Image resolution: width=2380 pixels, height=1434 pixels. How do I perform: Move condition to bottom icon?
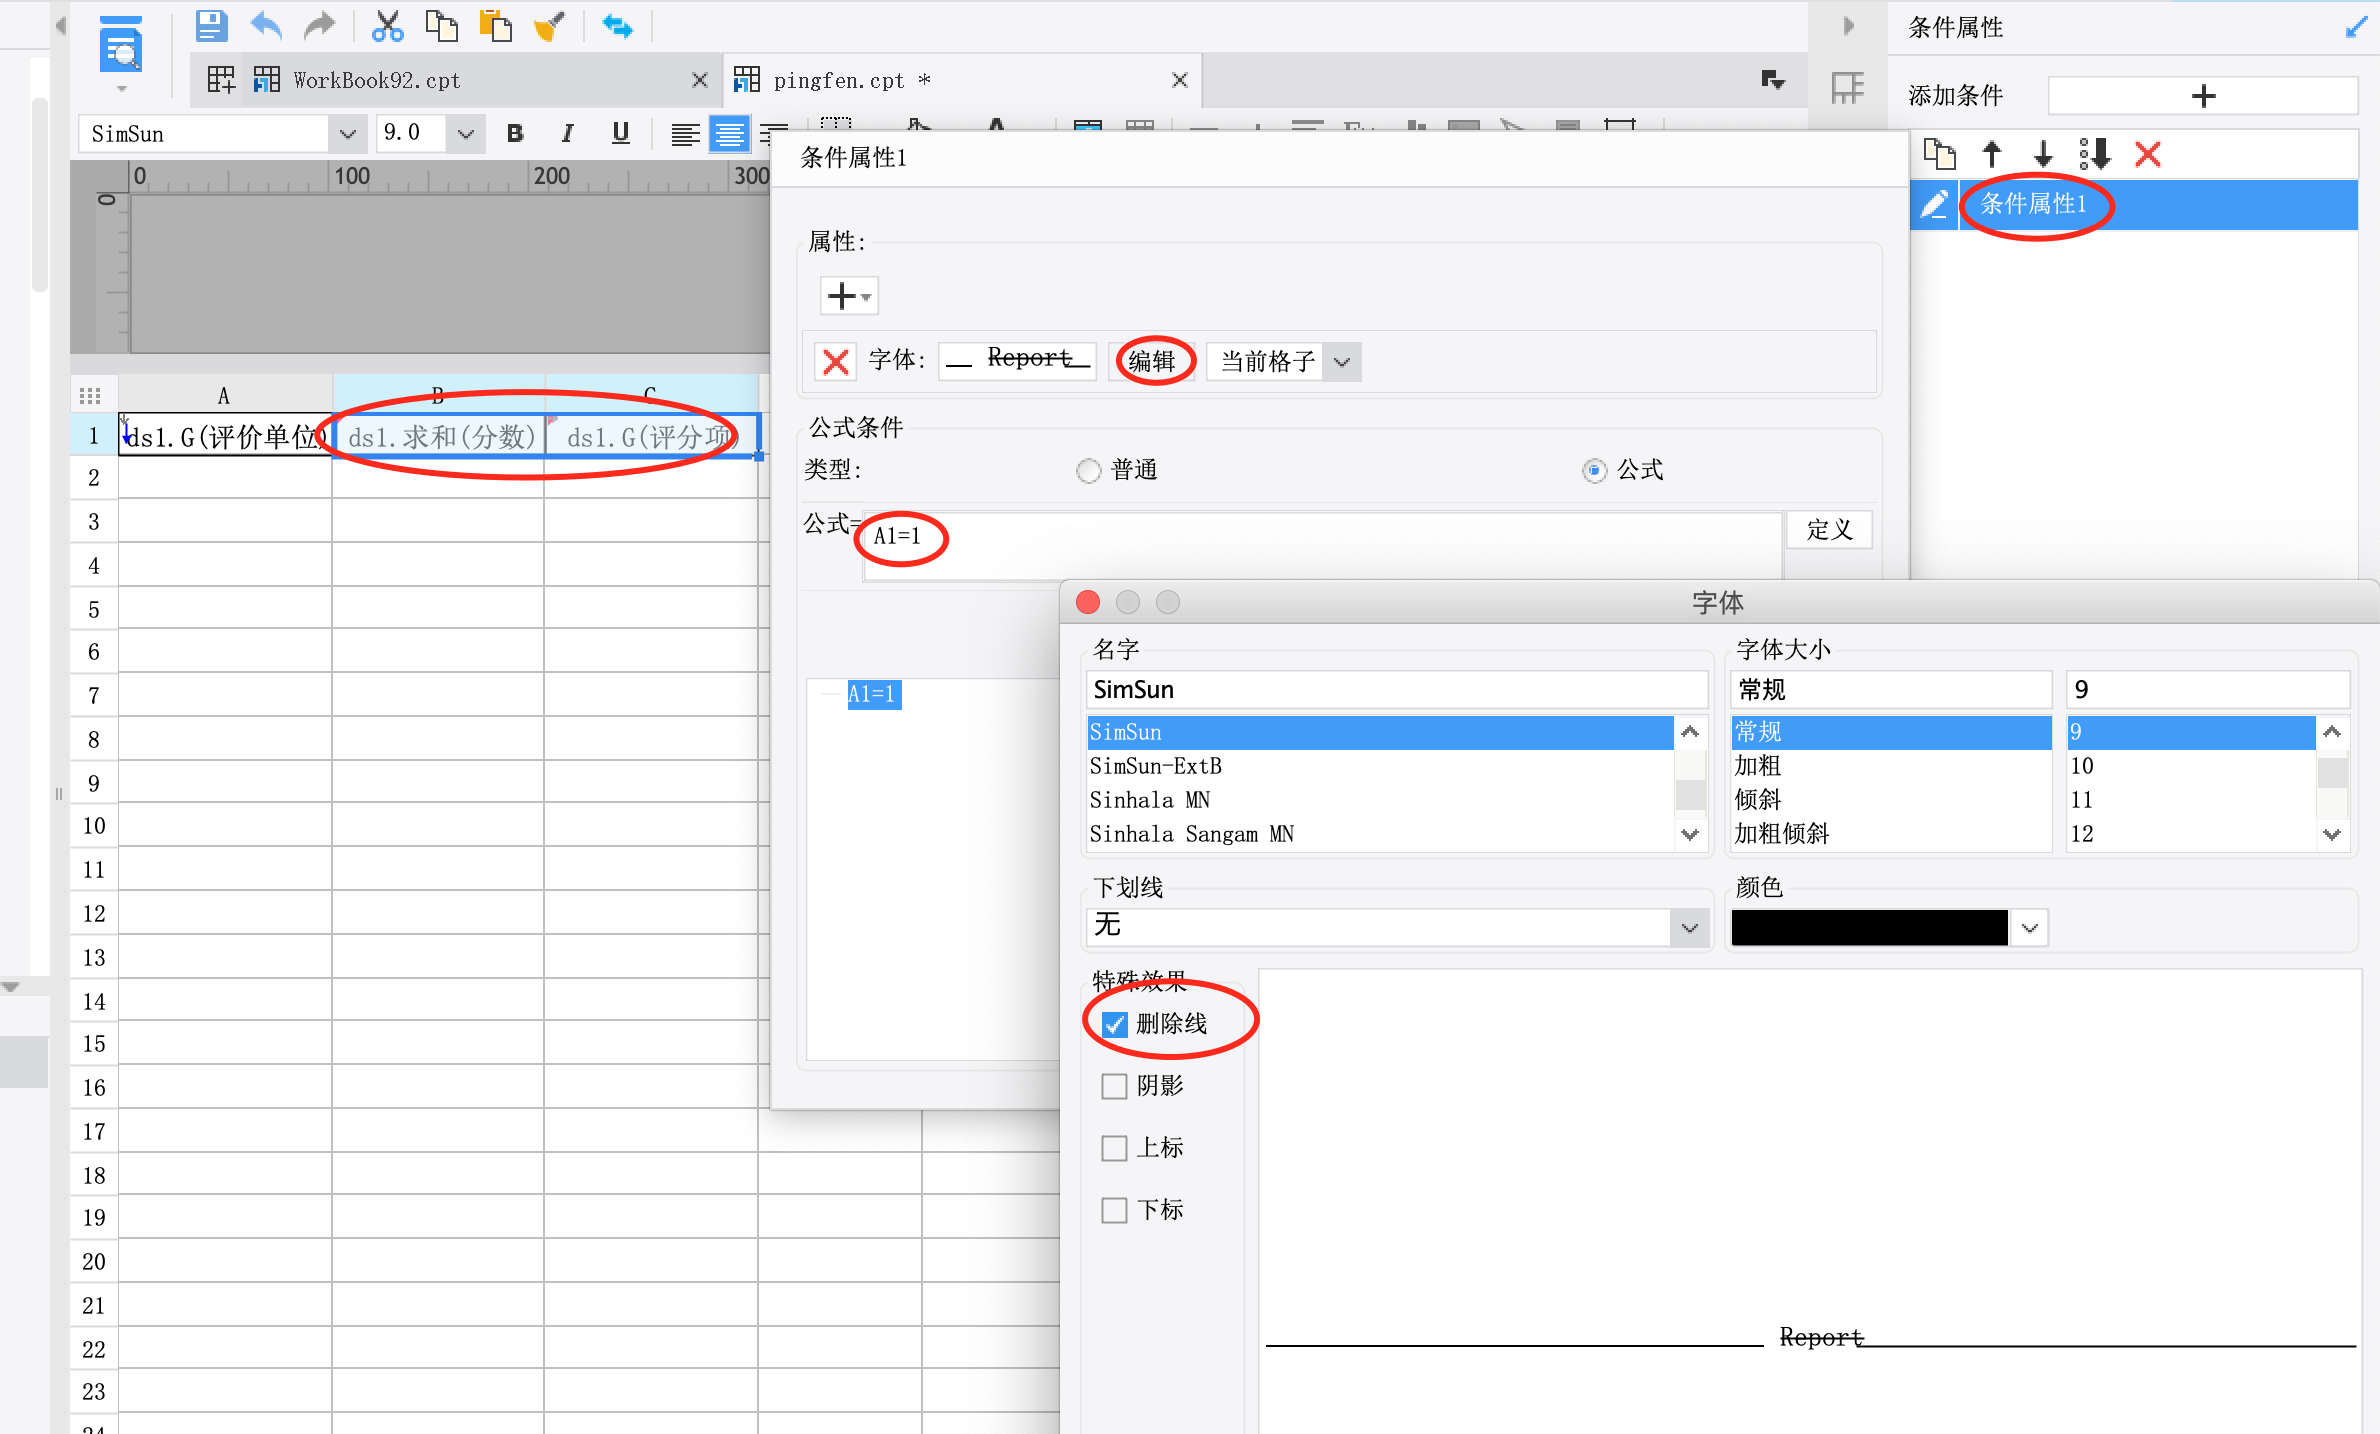pyautogui.click(x=2095, y=154)
